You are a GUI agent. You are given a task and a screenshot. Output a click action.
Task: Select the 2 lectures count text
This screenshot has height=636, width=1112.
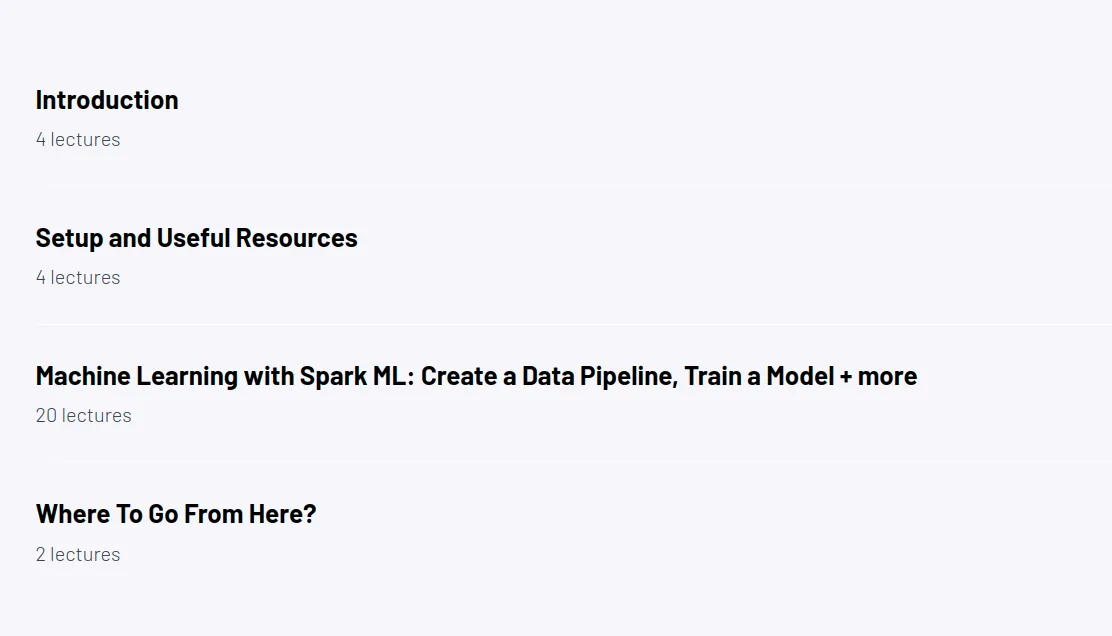(78, 554)
